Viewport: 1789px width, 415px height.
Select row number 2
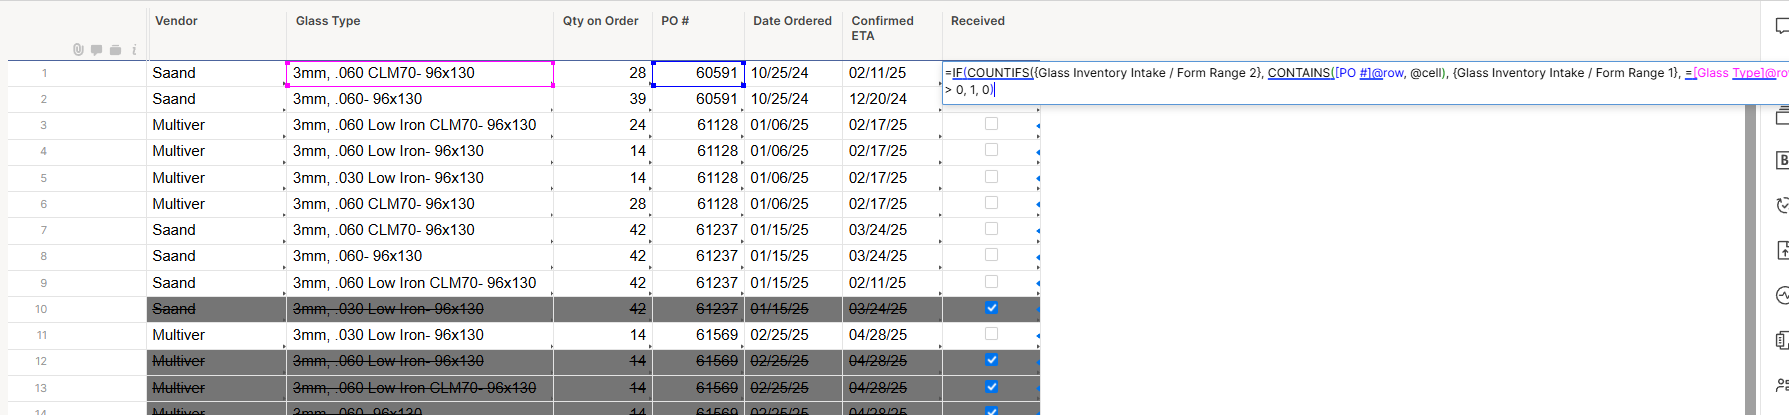click(x=44, y=99)
